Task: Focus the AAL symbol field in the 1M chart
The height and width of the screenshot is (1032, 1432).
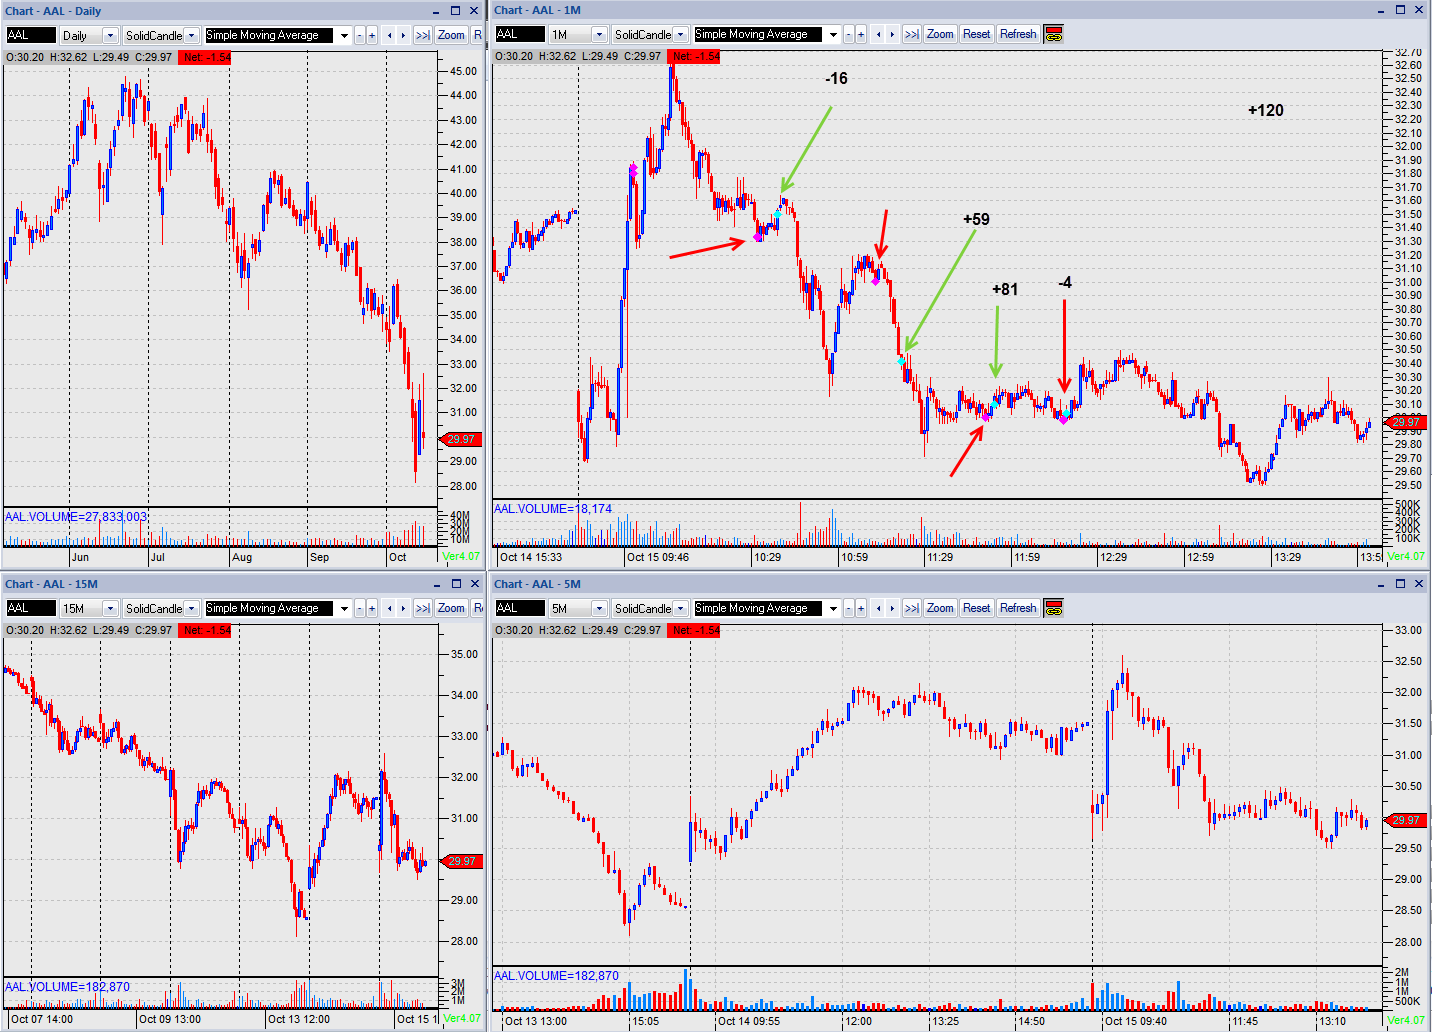Action: [x=519, y=34]
